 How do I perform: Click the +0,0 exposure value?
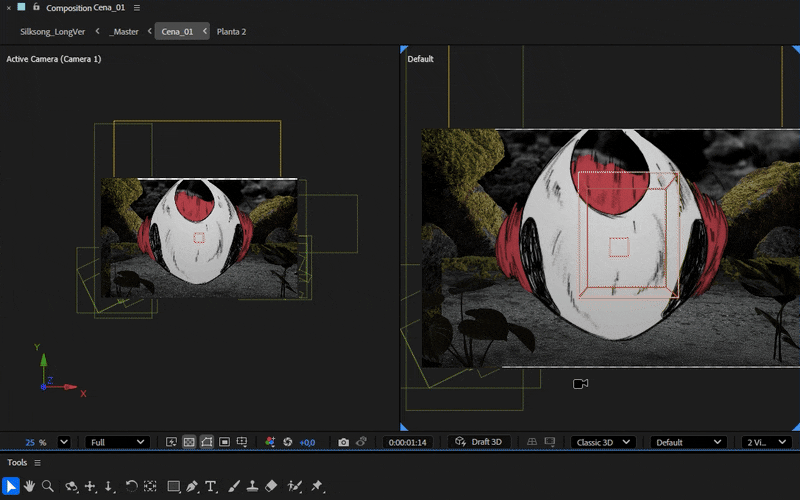tap(307, 442)
